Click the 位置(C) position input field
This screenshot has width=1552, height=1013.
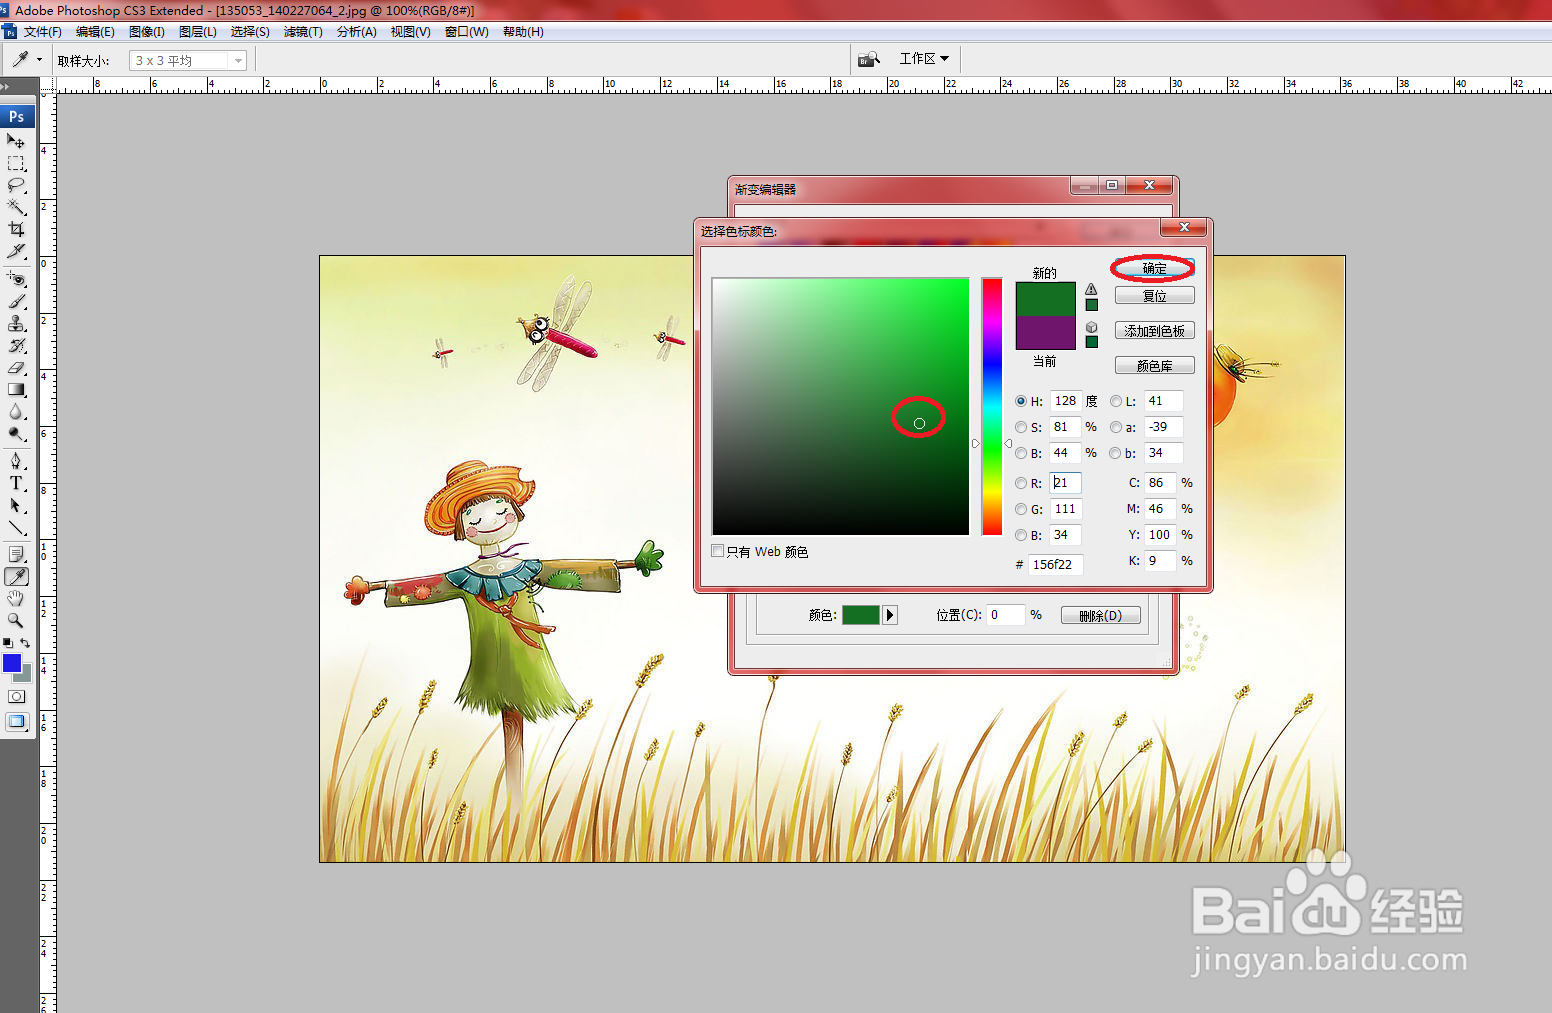pos(1005,615)
